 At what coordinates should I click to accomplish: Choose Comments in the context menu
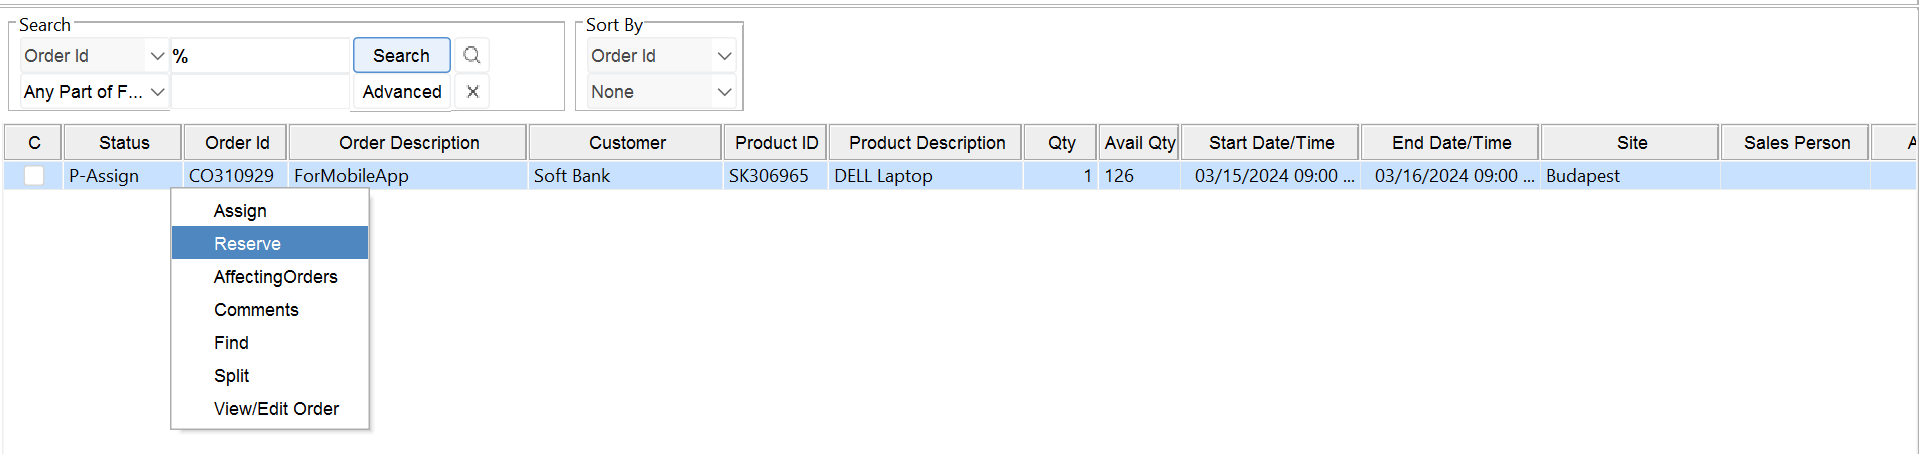coord(256,310)
